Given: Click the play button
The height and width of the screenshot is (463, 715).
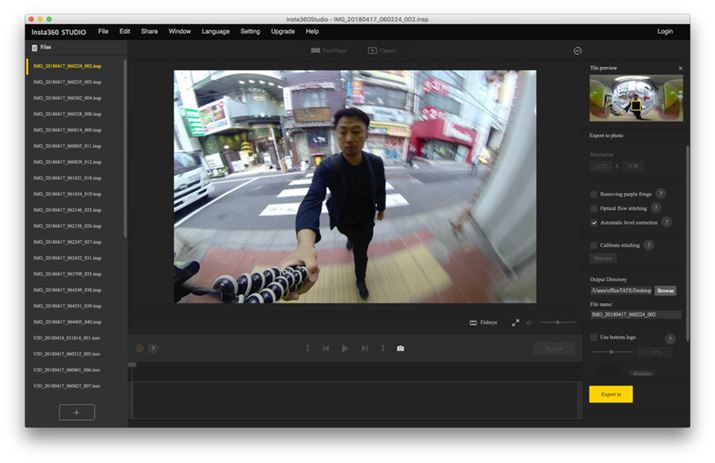Looking at the screenshot, I should [x=345, y=349].
